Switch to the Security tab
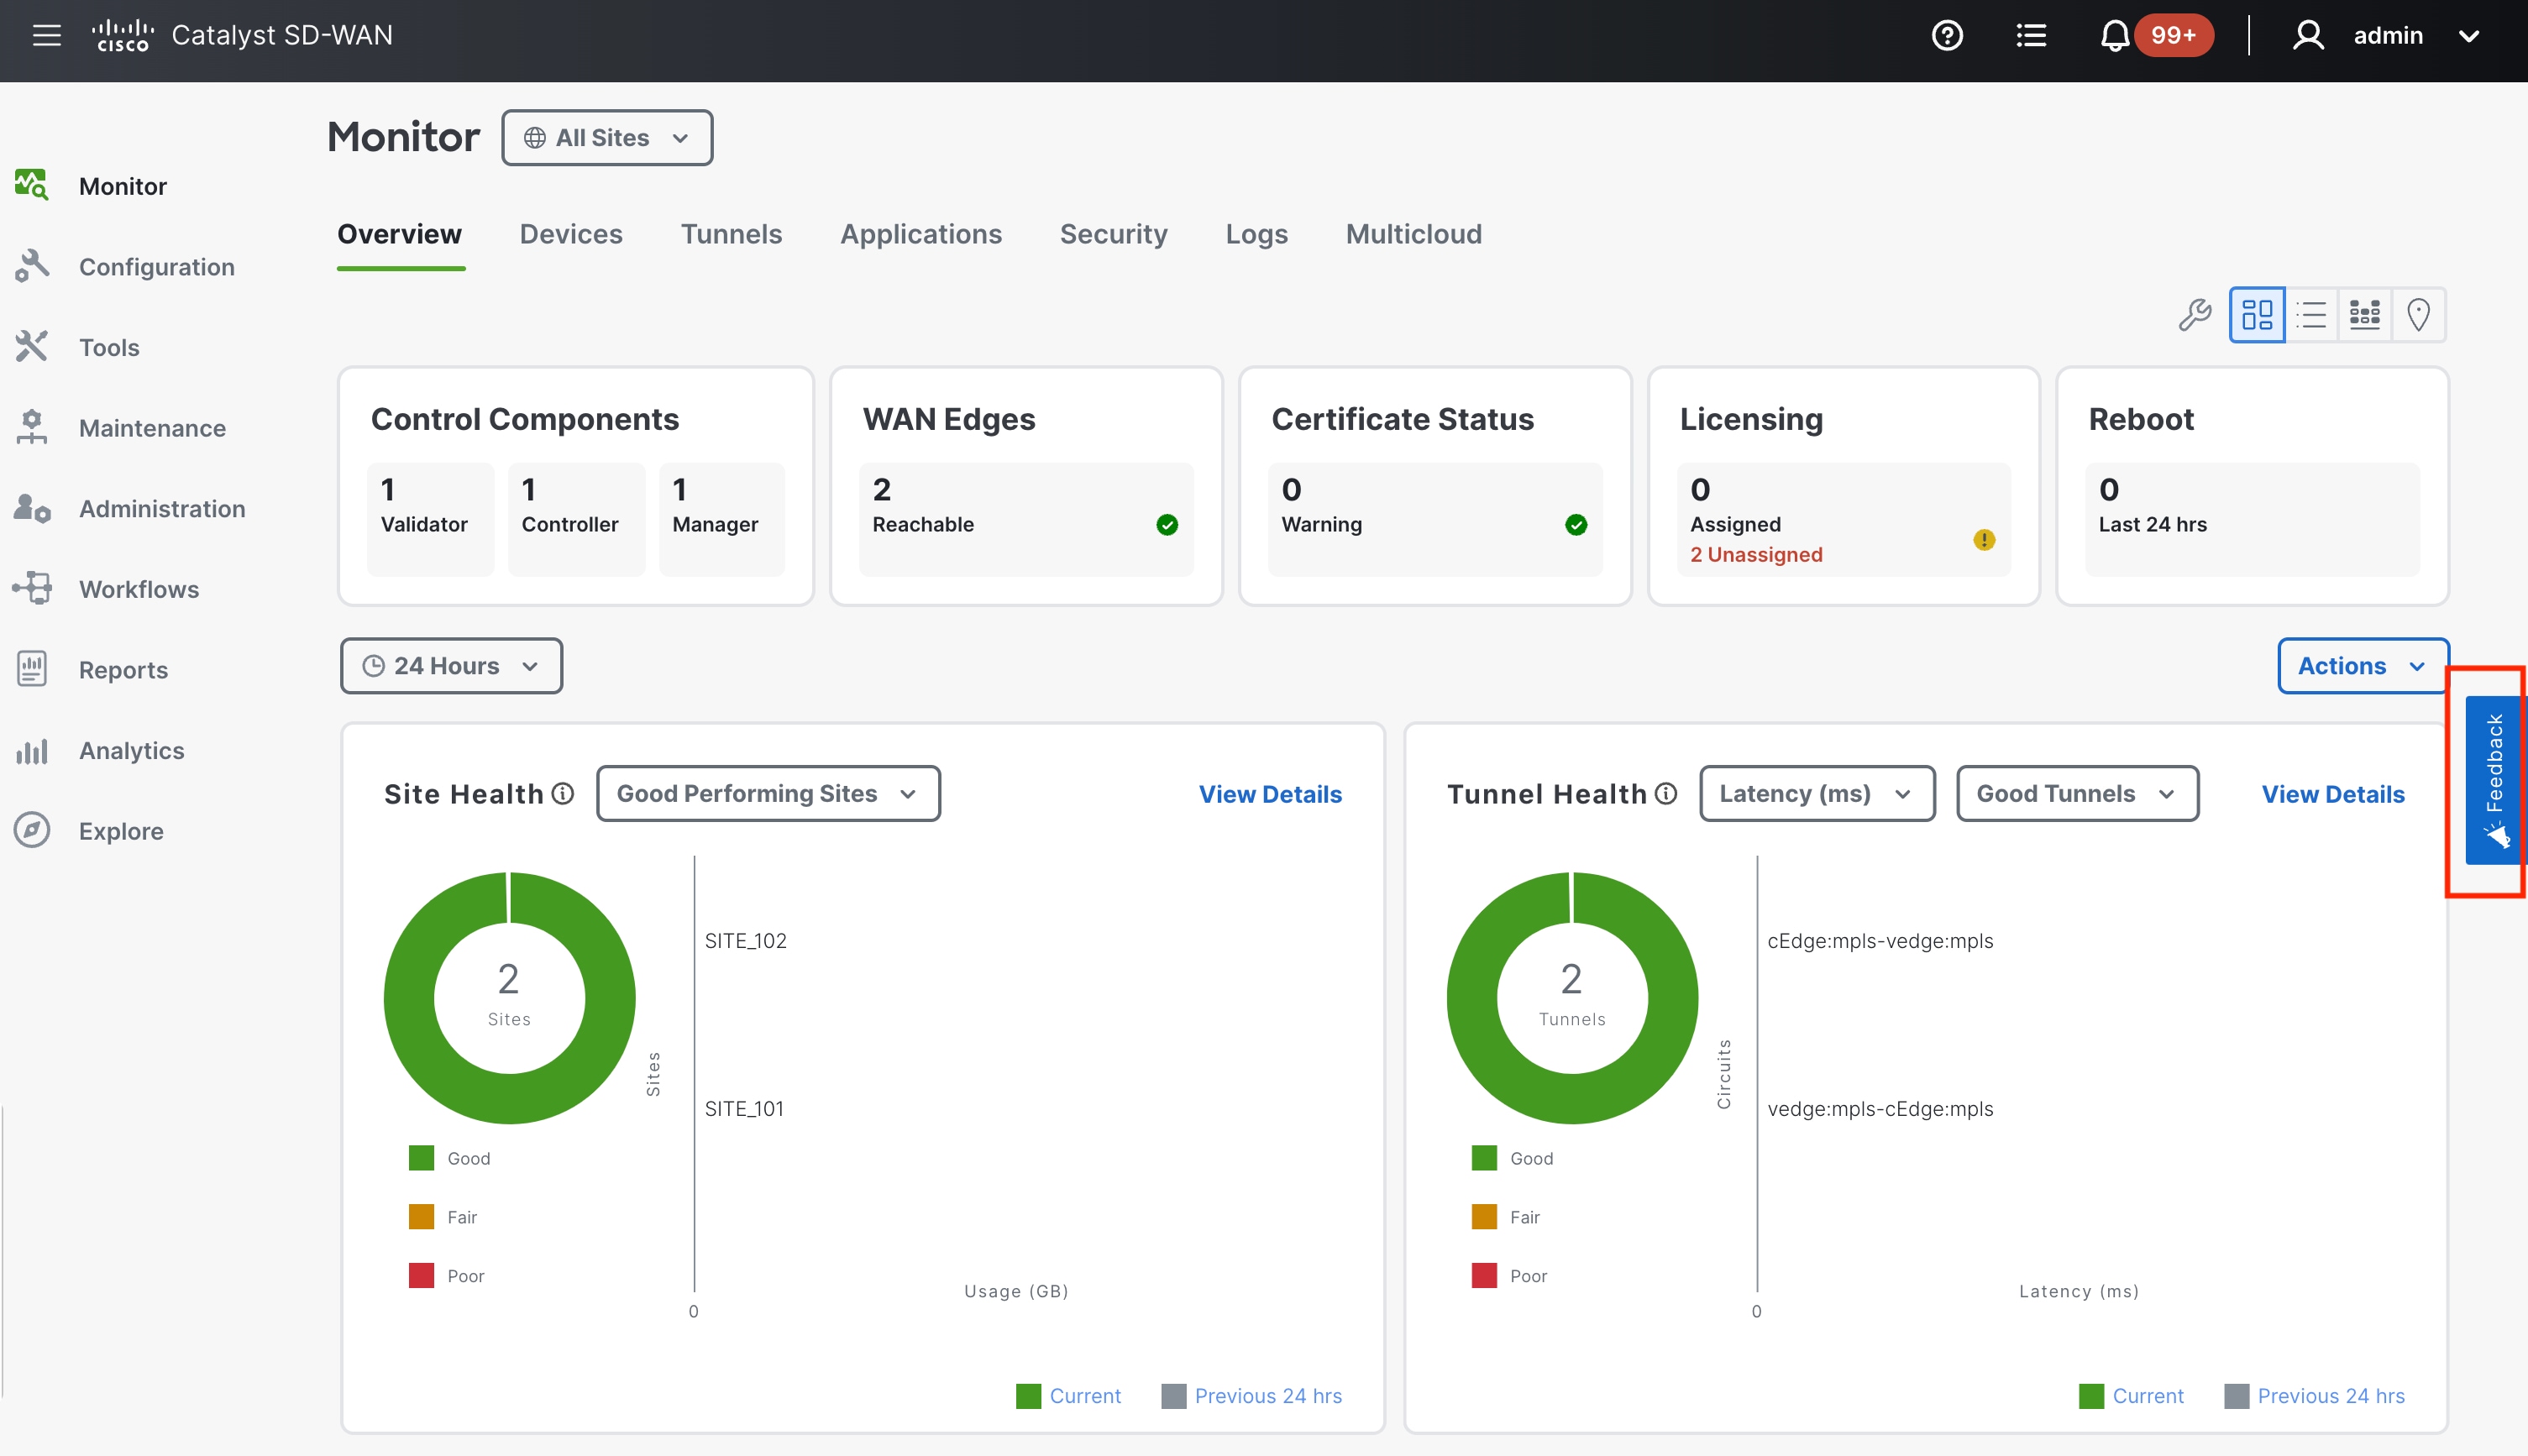Image resolution: width=2528 pixels, height=1456 pixels. [1113, 234]
